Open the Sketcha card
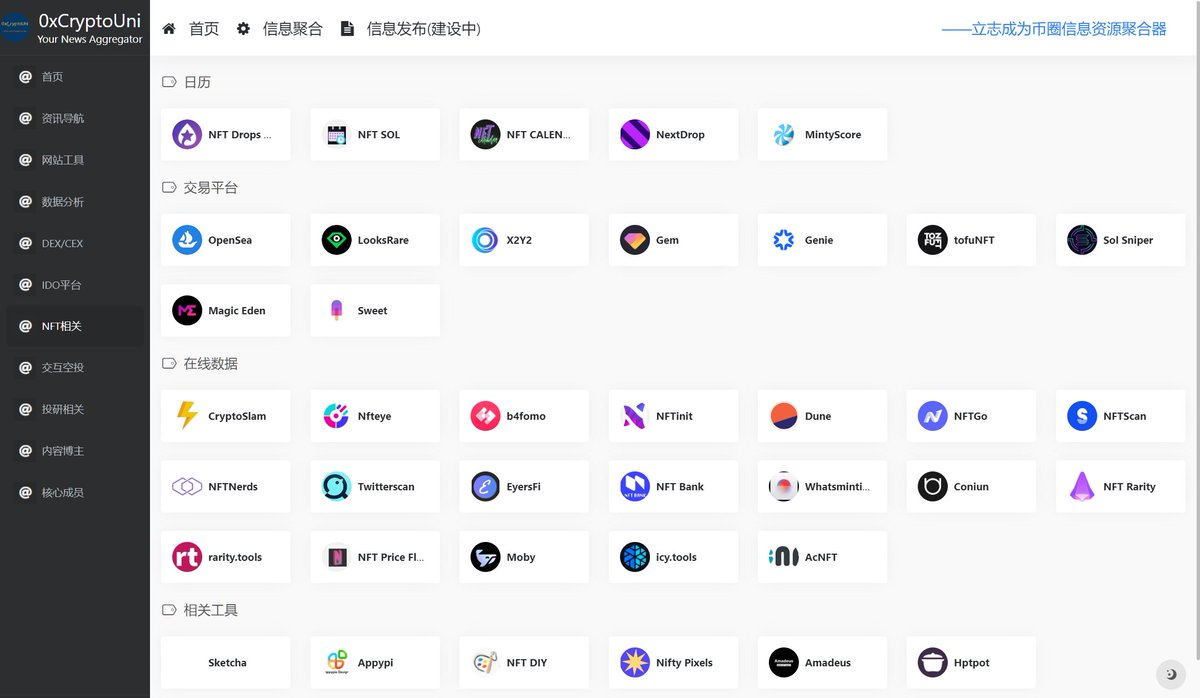 [x=225, y=663]
